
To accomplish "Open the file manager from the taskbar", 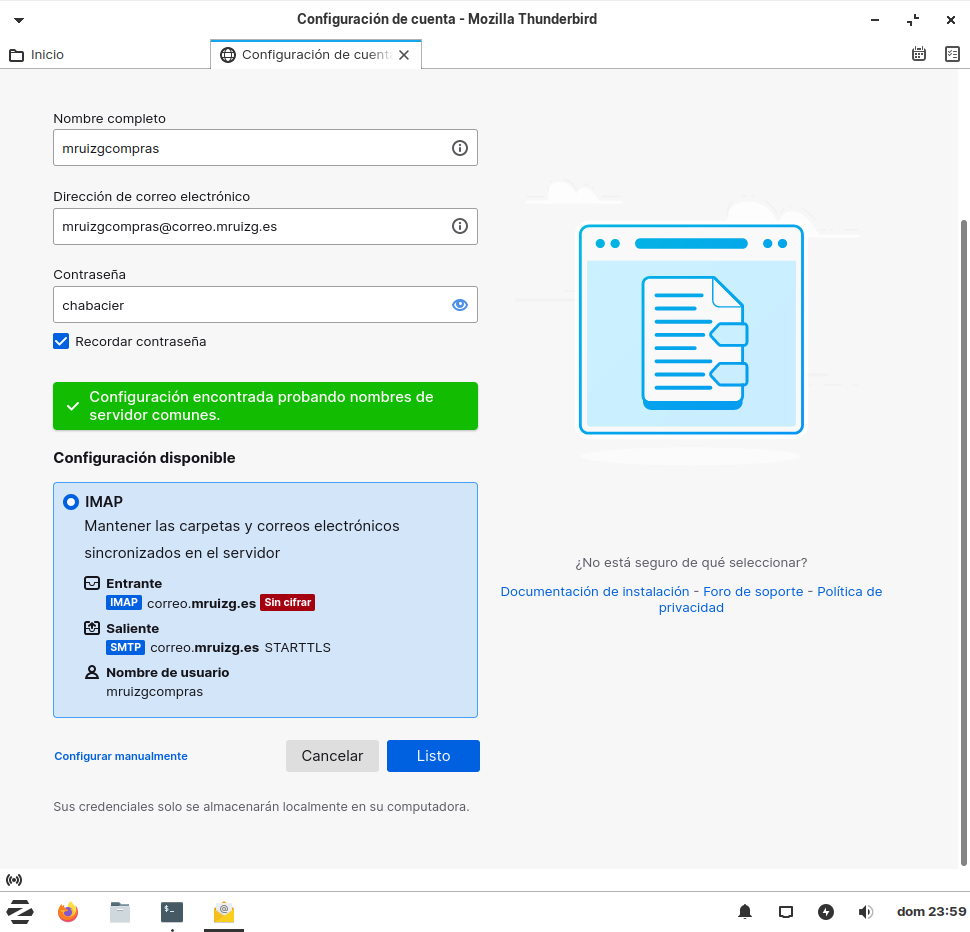I will click(x=120, y=912).
